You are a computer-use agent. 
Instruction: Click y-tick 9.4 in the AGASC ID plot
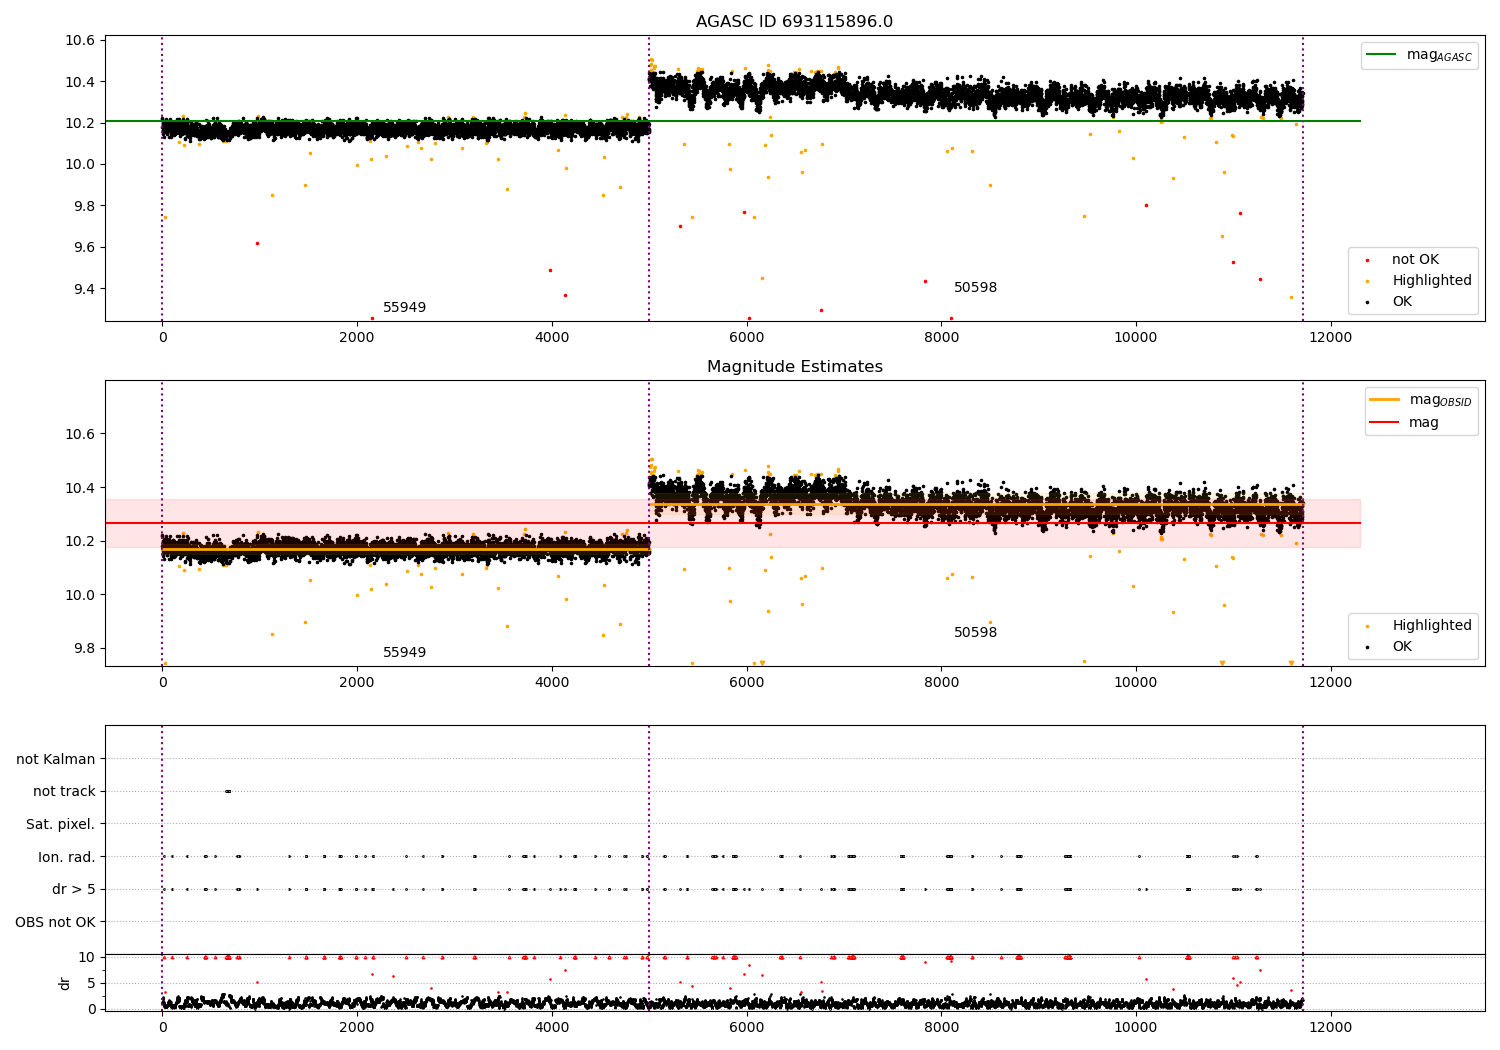click(83, 289)
